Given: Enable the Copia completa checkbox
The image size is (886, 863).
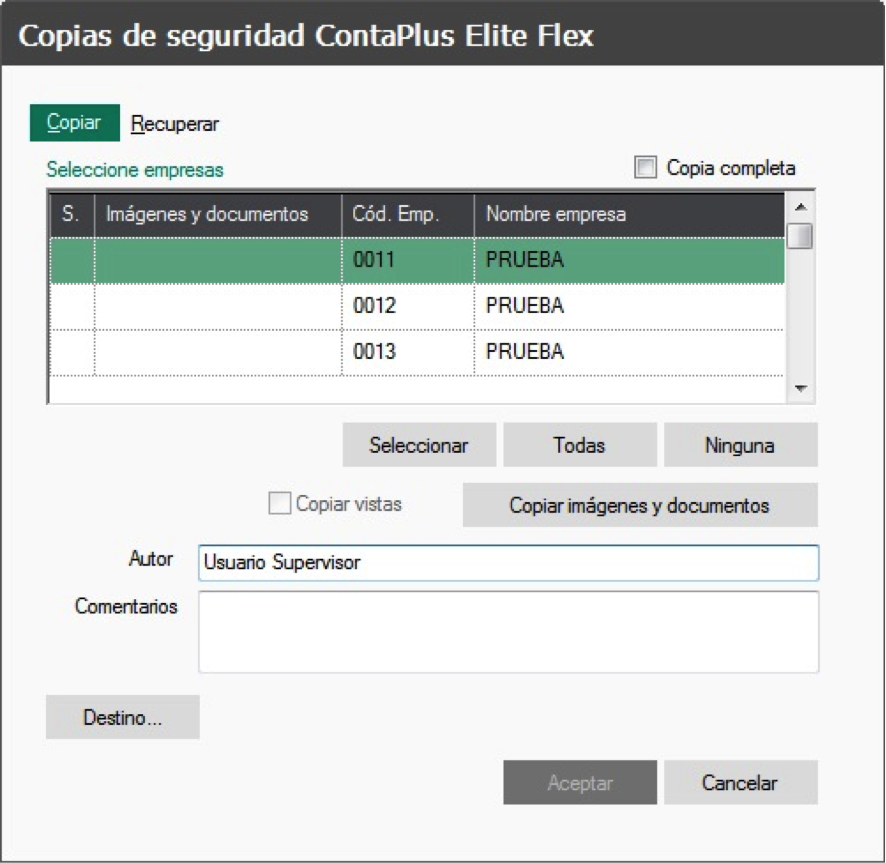Looking at the screenshot, I should pos(645,167).
